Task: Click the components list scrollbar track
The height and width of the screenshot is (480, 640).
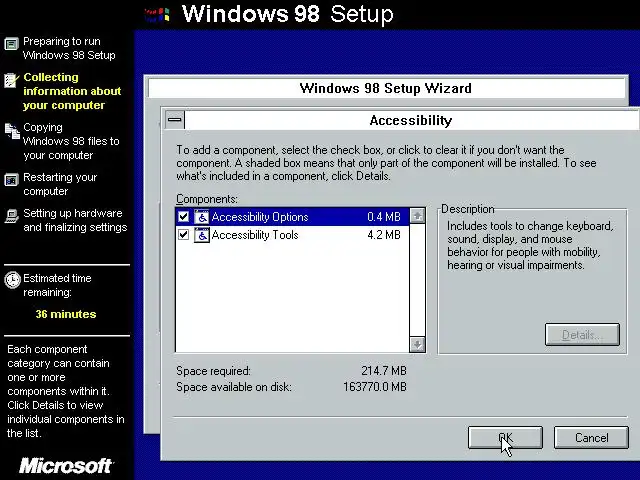Action: (417, 280)
